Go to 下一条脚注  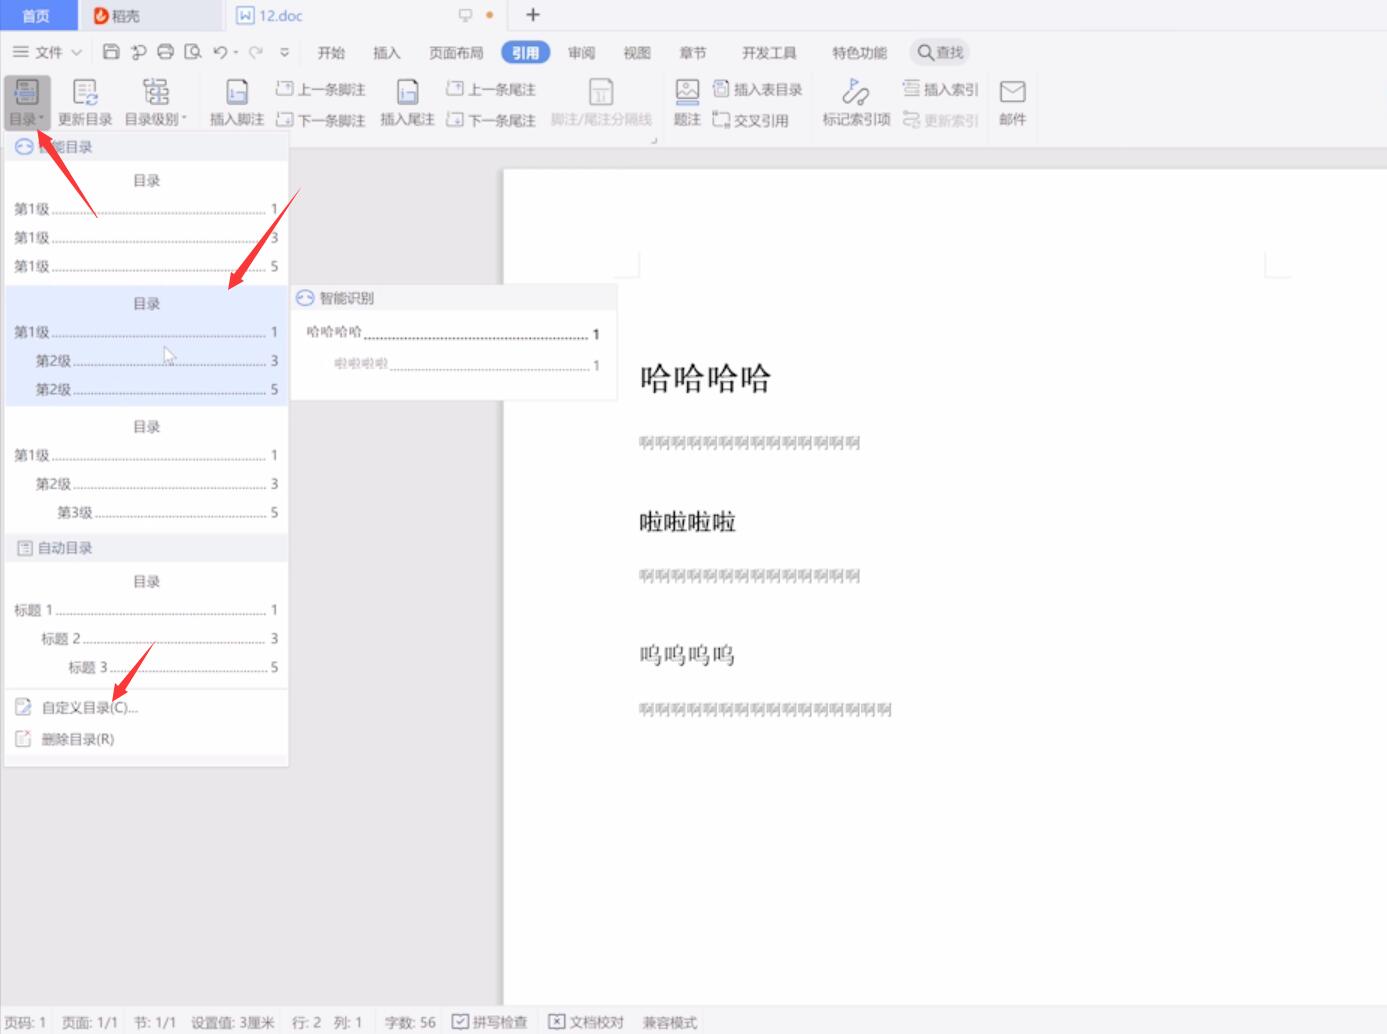coord(321,120)
